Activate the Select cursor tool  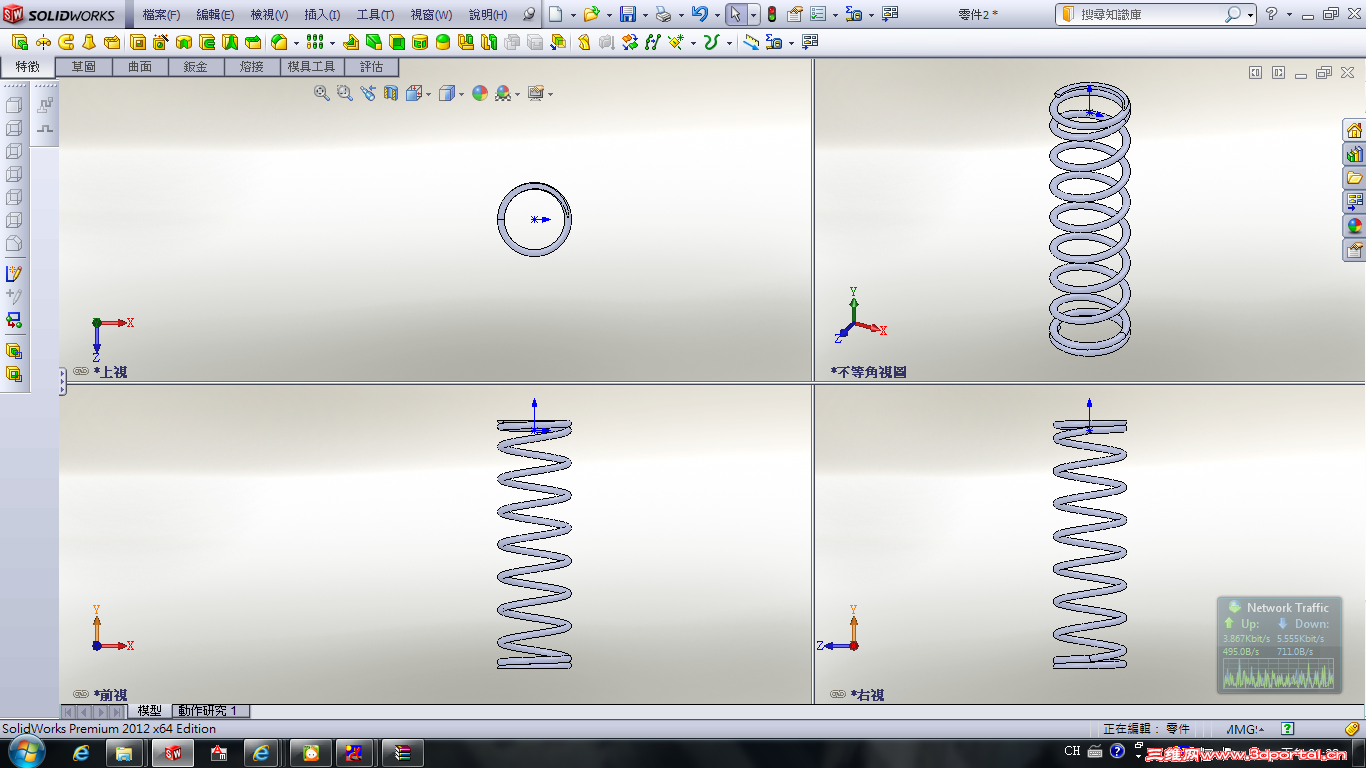point(735,14)
